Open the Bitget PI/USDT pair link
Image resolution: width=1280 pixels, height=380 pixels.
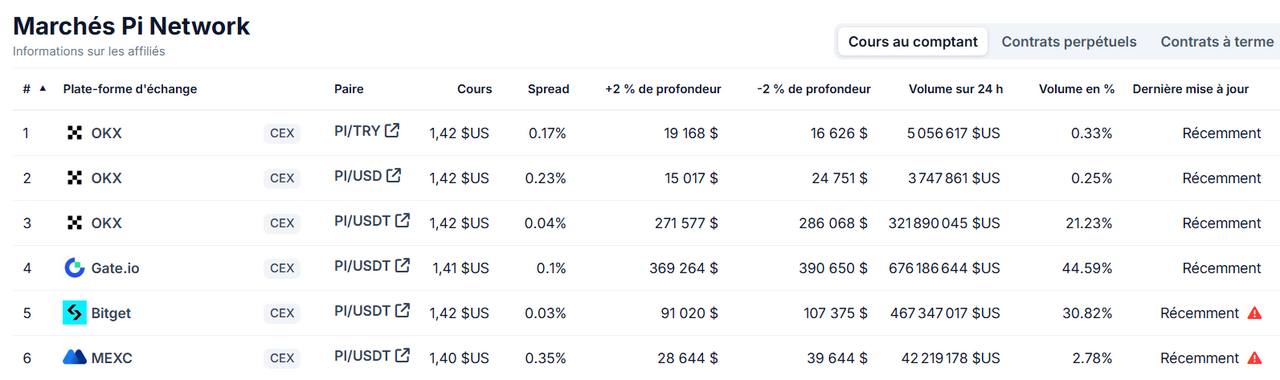pos(362,311)
